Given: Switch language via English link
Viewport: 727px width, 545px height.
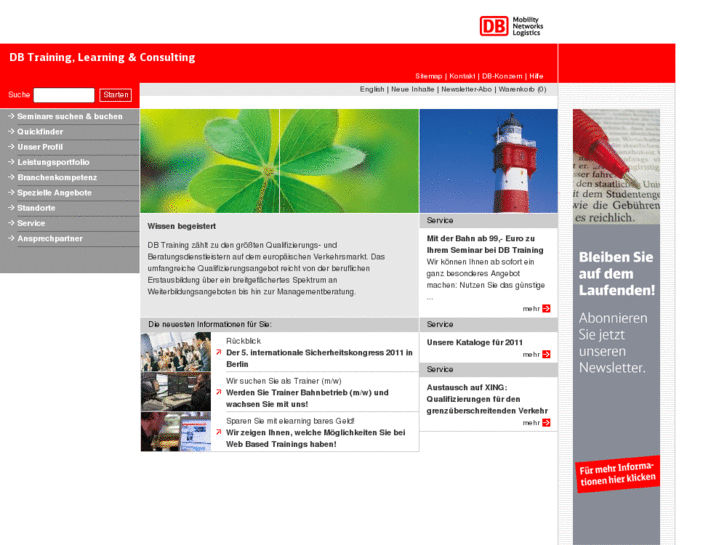Looking at the screenshot, I should (x=372, y=89).
